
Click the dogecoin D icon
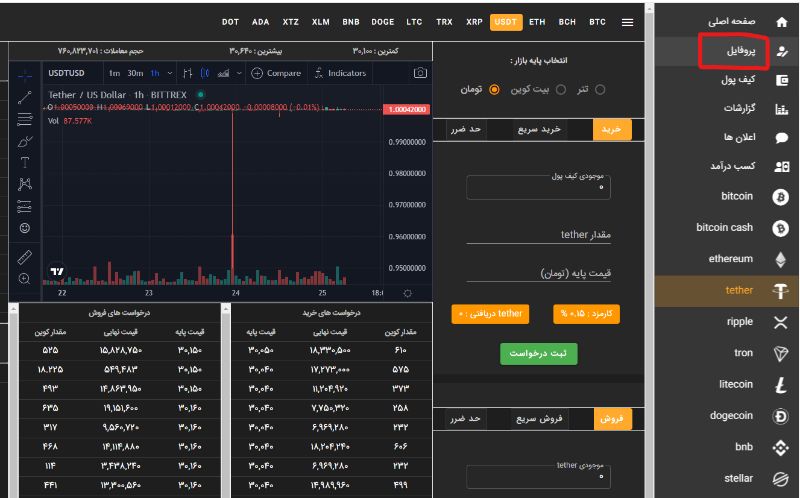coord(781,416)
